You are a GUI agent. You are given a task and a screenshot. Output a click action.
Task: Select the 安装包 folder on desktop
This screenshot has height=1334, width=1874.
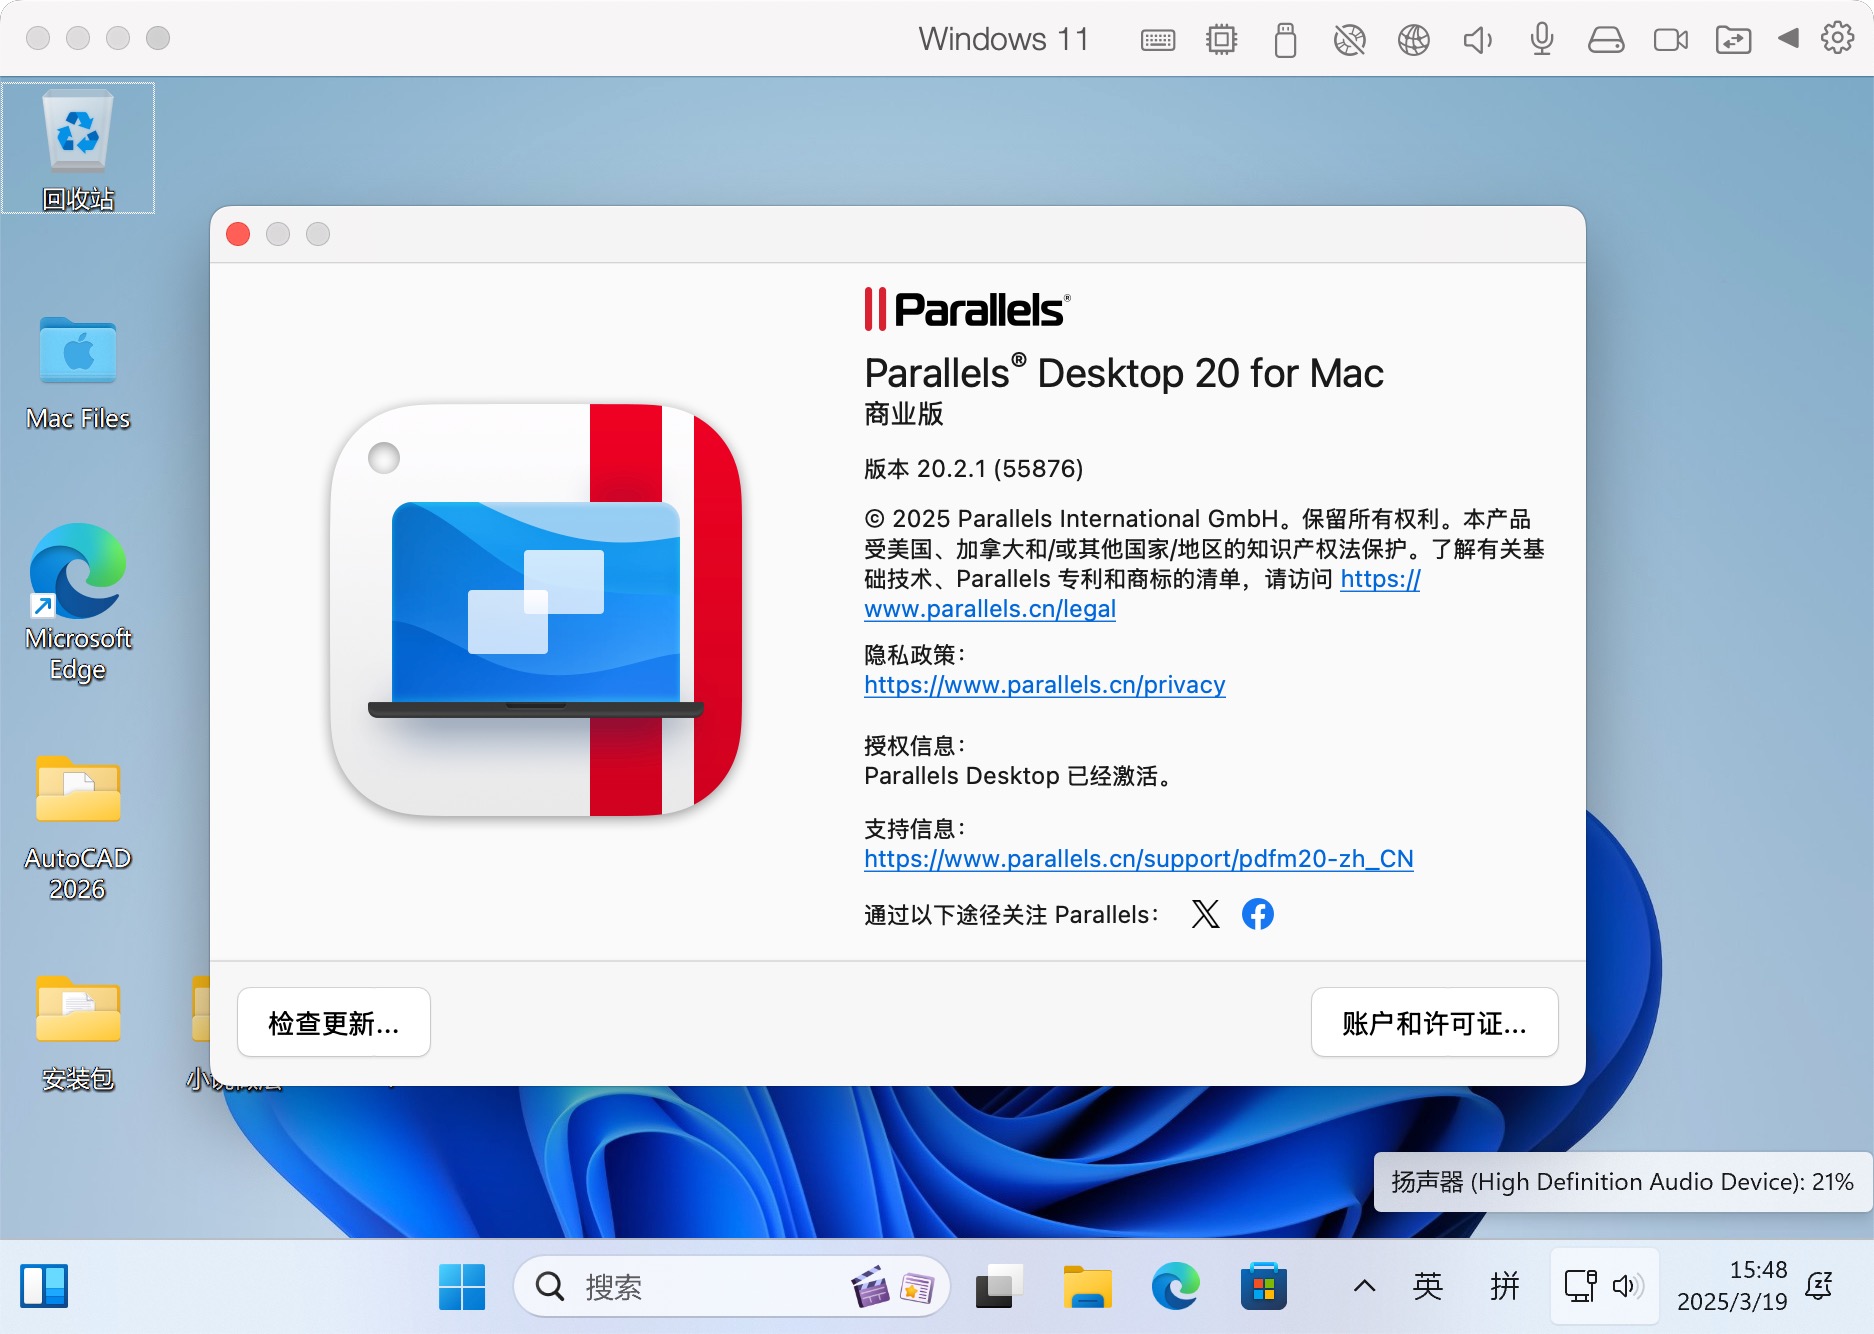coord(78,1033)
